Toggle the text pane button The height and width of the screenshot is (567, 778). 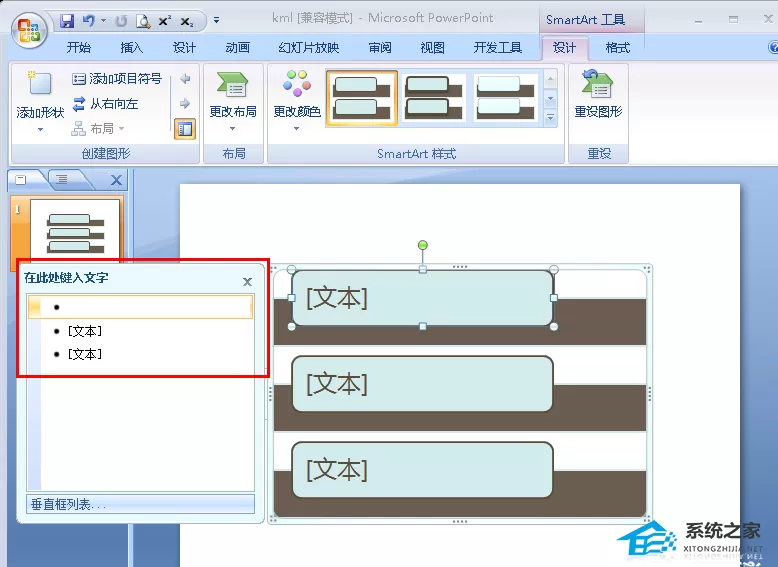click(x=185, y=129)
